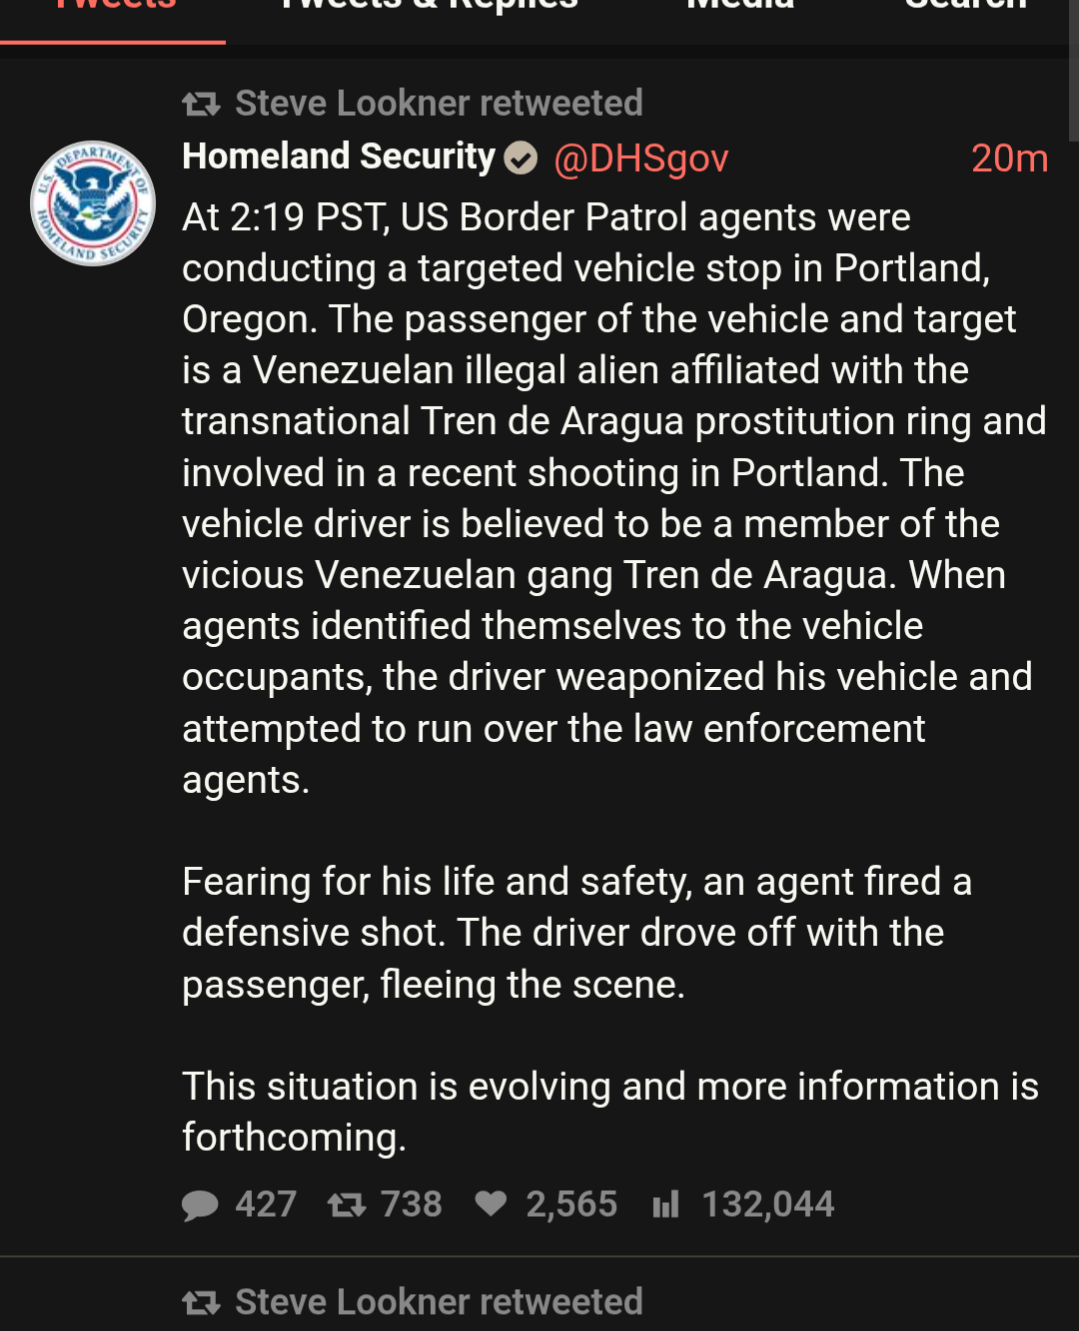This screenshot has width=1079, height=1331.
Task: Click the heart likes icon
Action: [490, 1204]
